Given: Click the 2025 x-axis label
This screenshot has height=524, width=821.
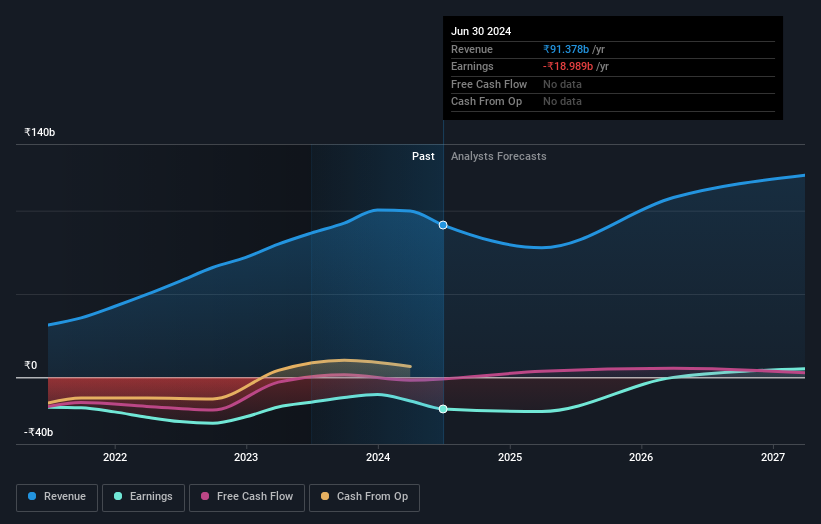Looking at the screenshot, I should pyautogui.click(x=510, y=457).
